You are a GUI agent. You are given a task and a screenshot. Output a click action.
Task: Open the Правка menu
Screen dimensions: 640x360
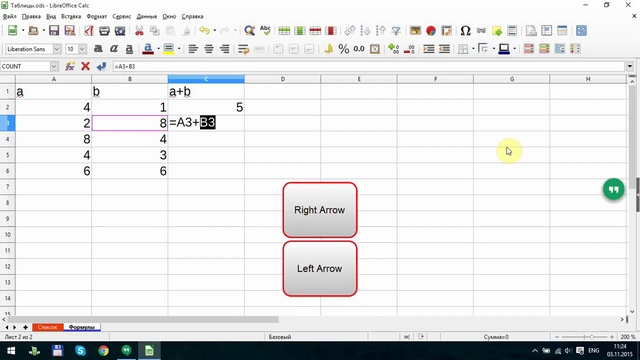31,16
